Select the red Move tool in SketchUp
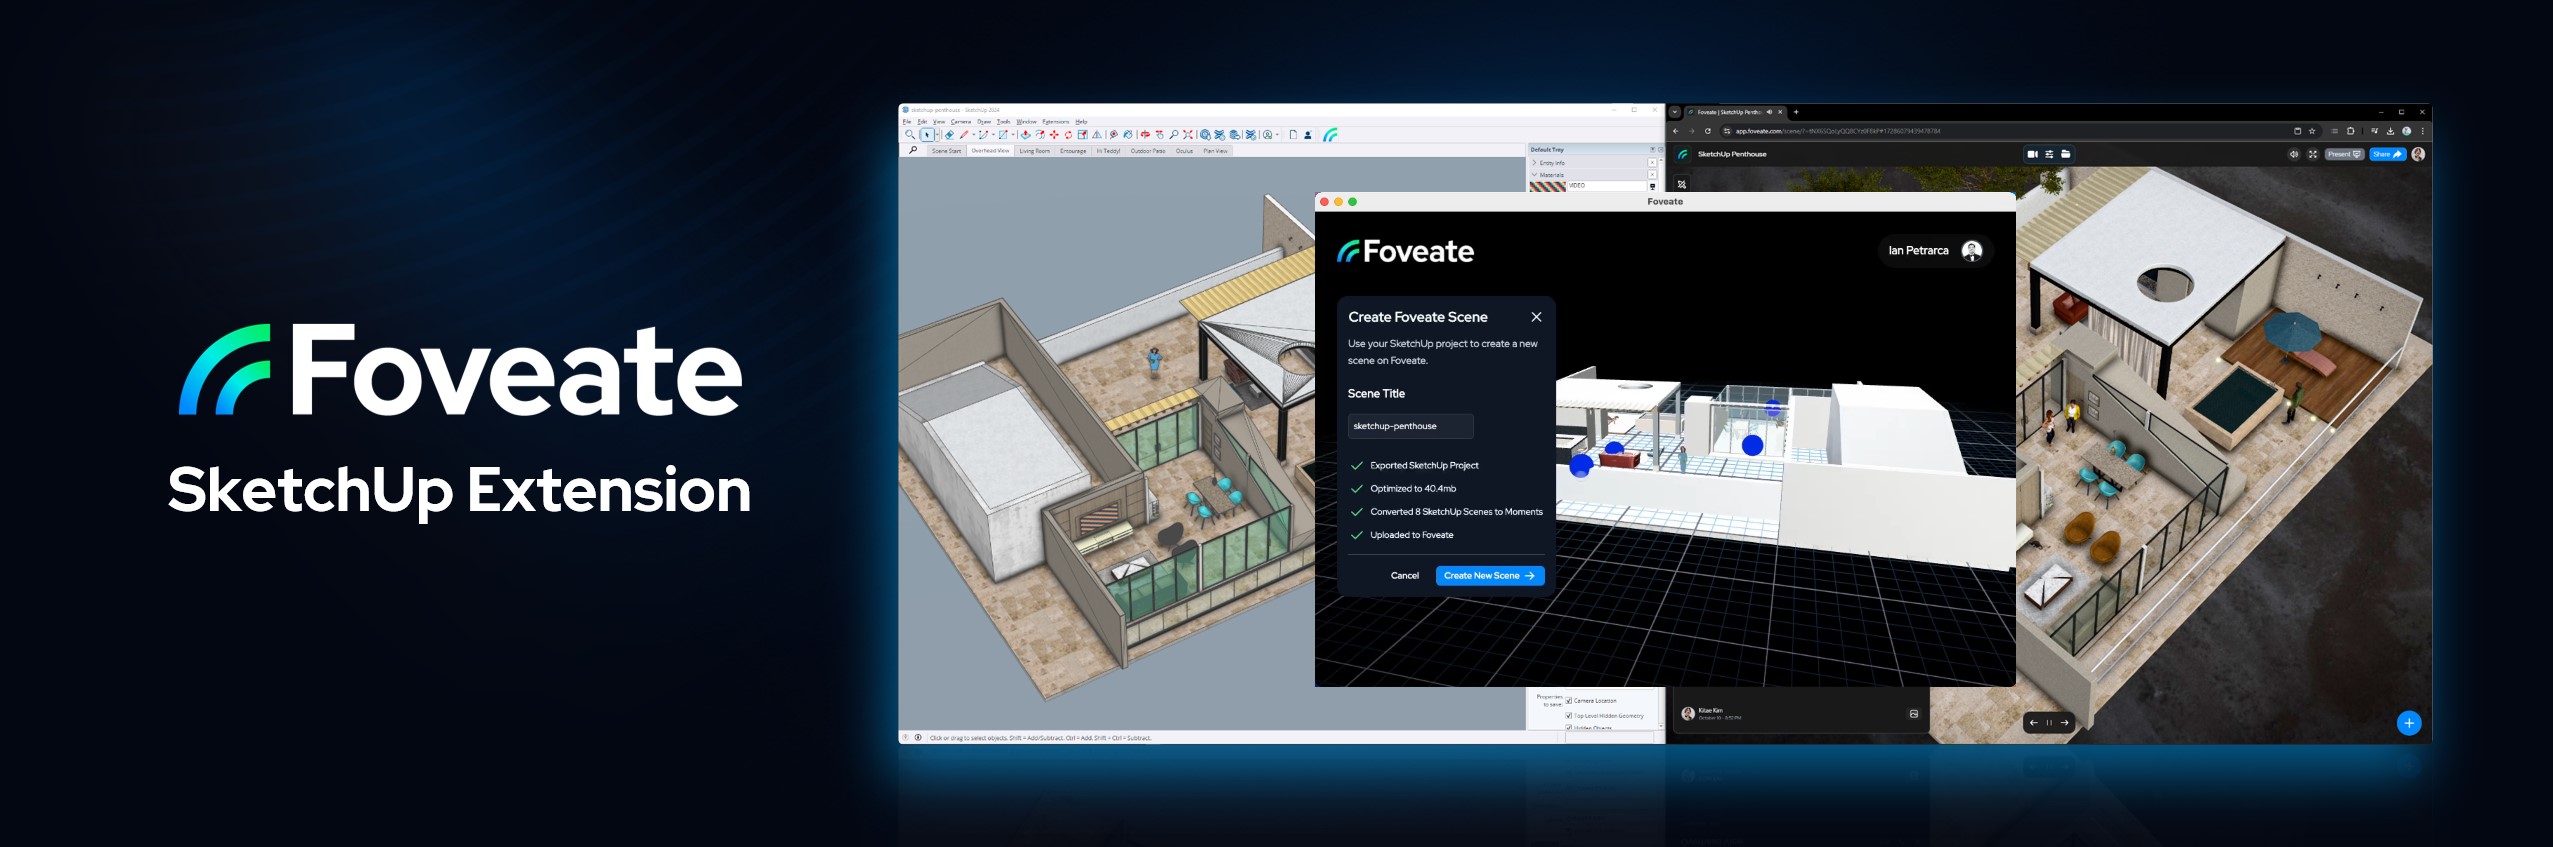 1054,135
